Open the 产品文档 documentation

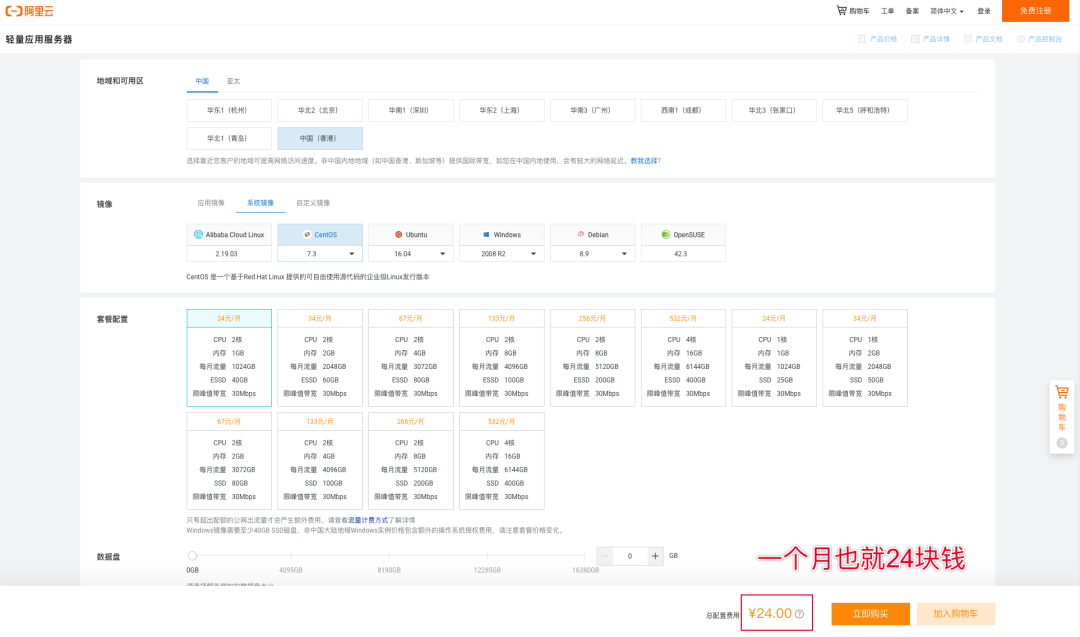point(984,39)
